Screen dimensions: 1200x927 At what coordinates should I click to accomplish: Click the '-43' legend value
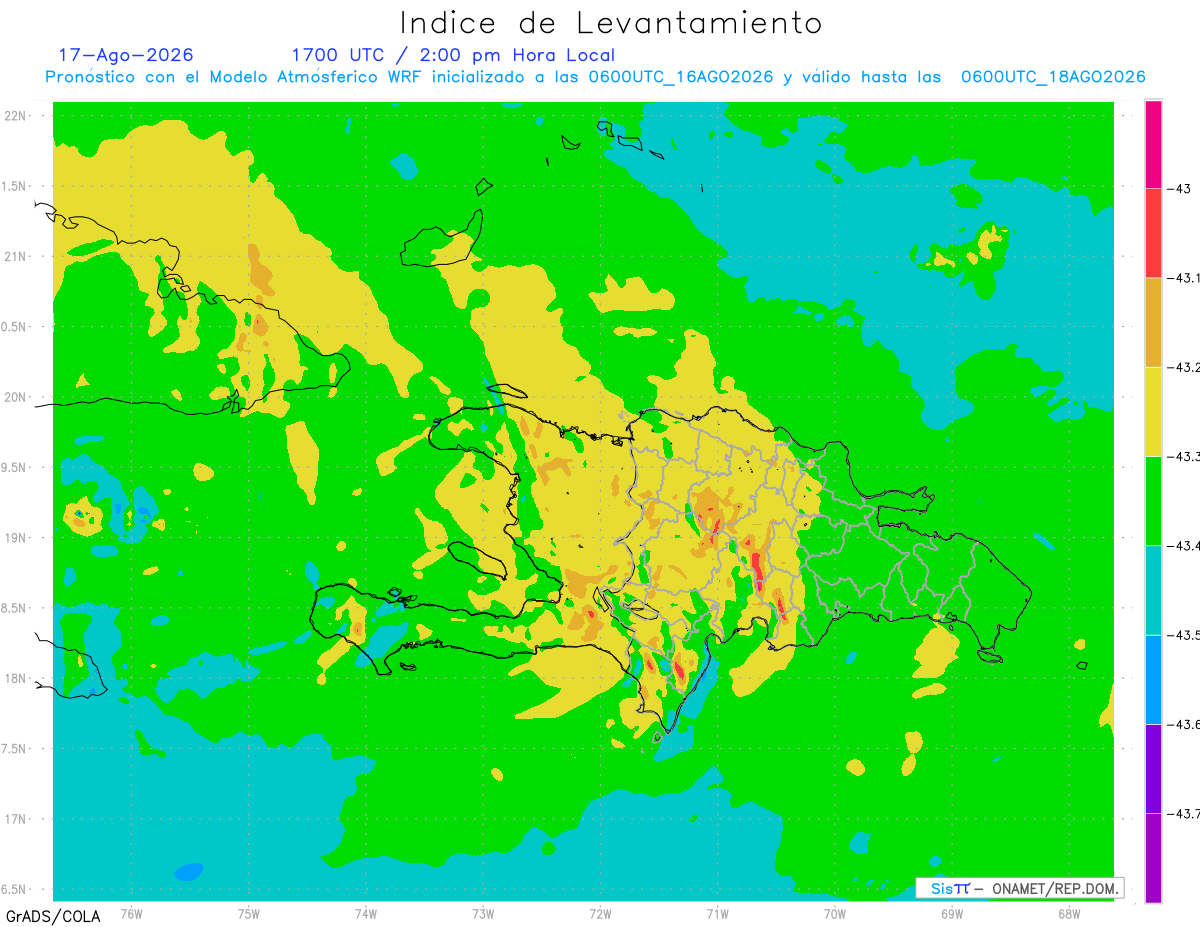(1178, 188)
